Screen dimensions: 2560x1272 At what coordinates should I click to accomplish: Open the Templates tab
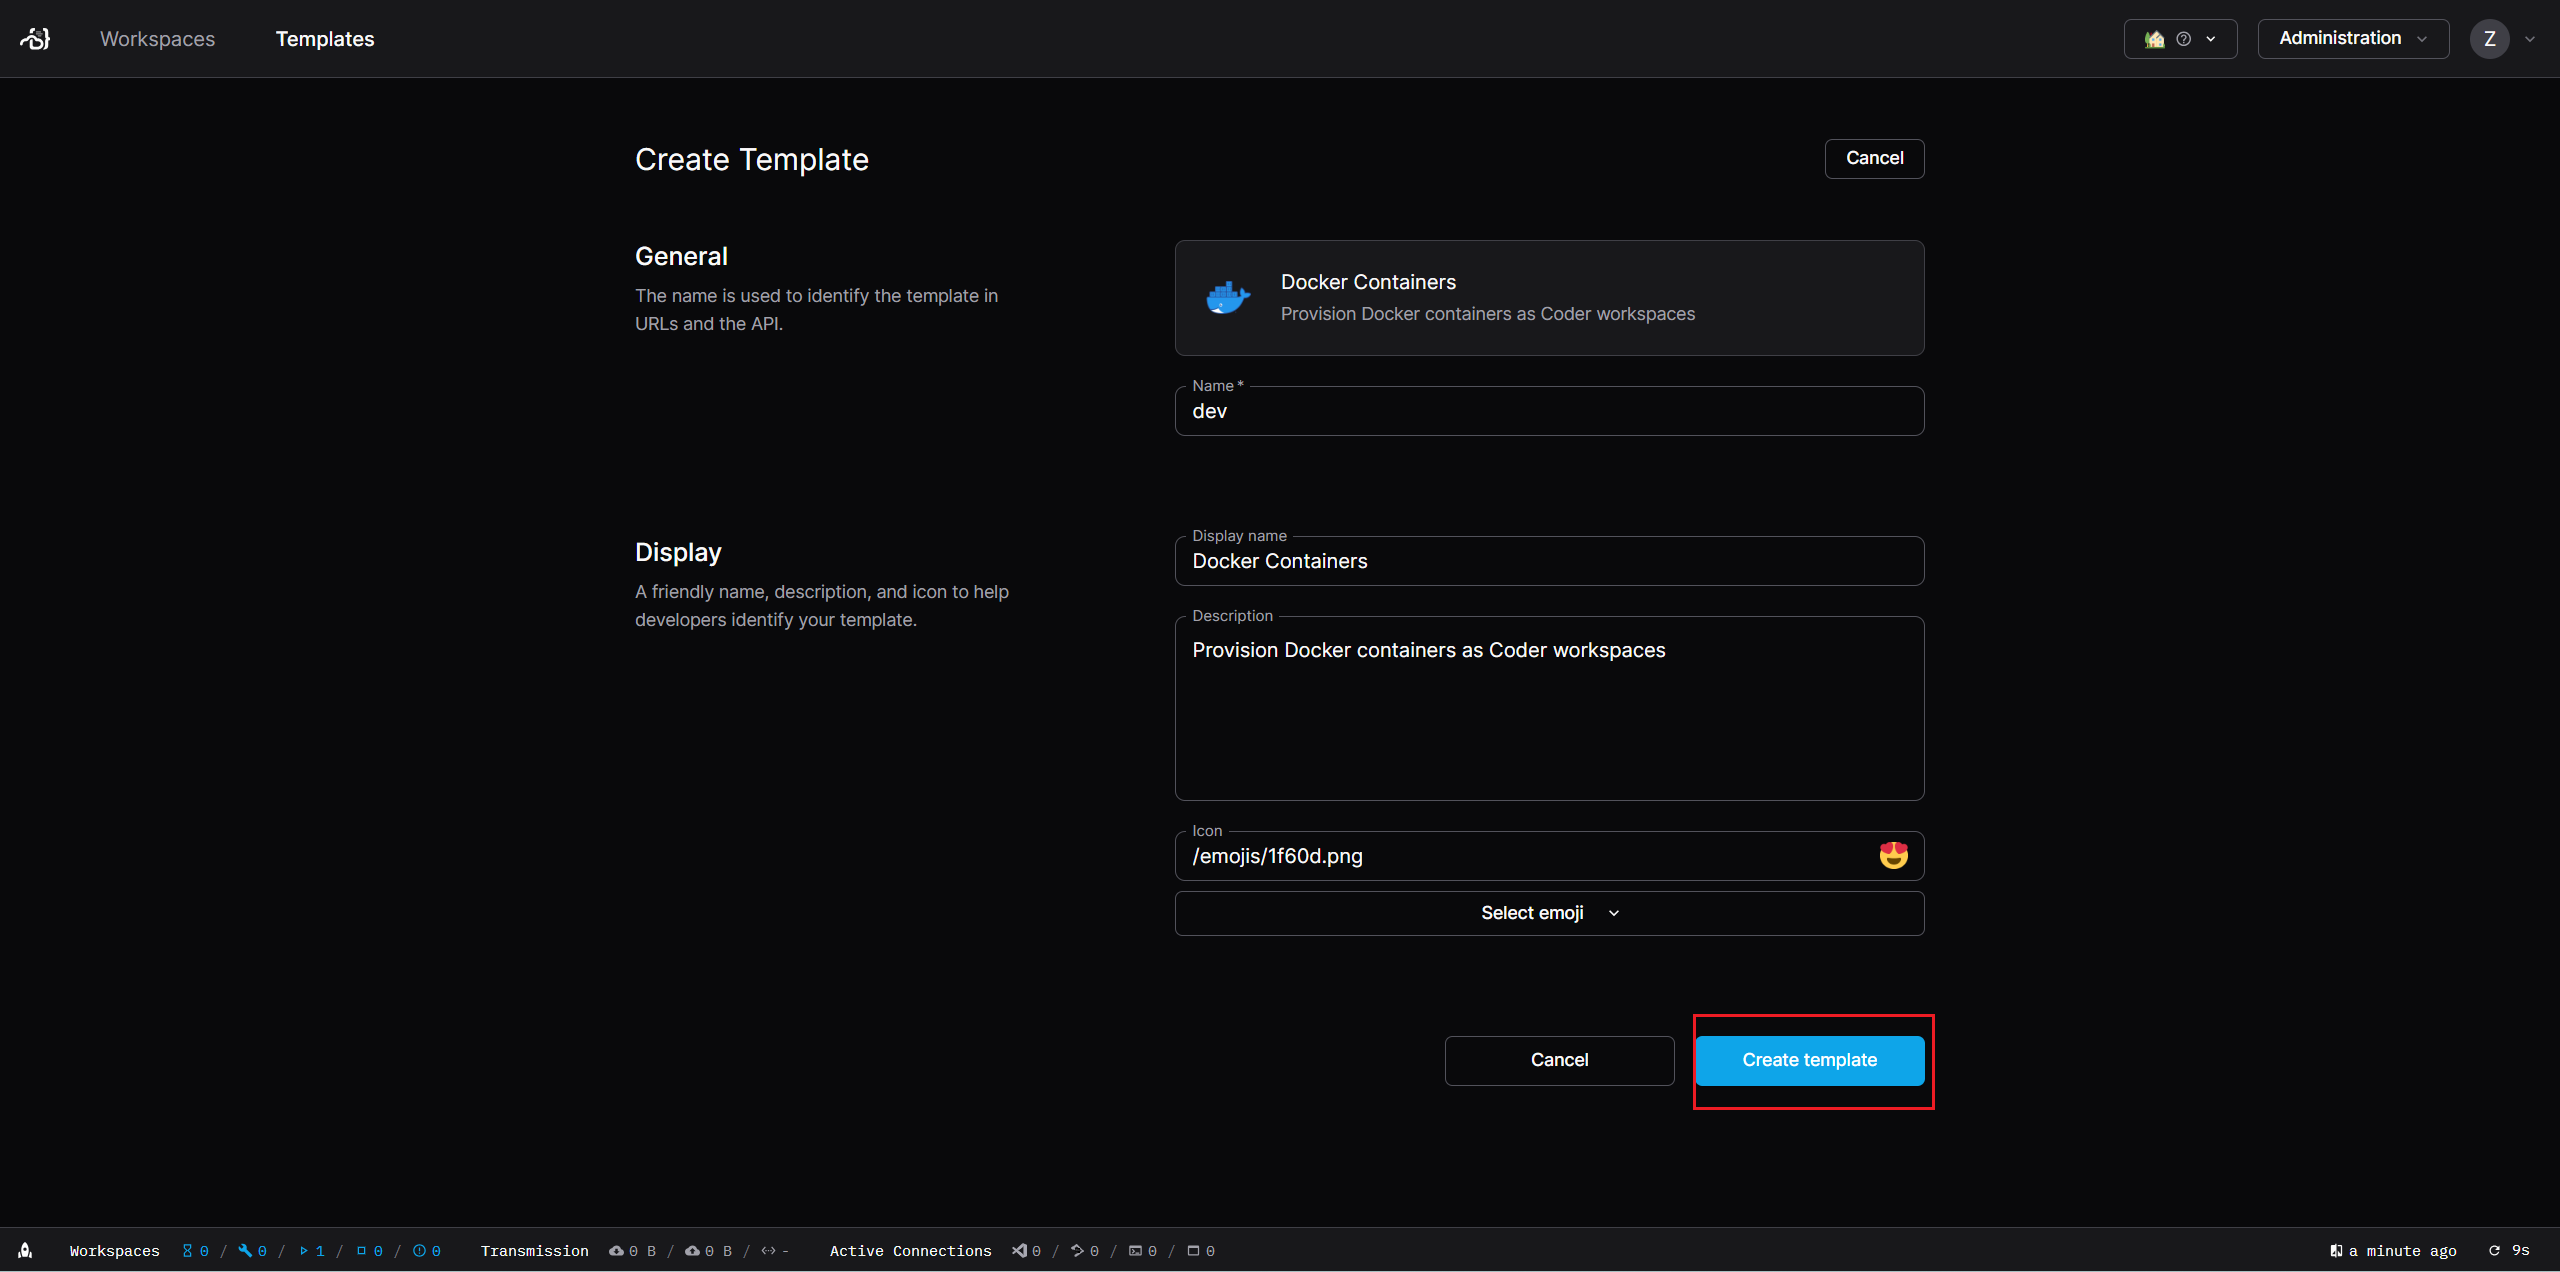325,39
